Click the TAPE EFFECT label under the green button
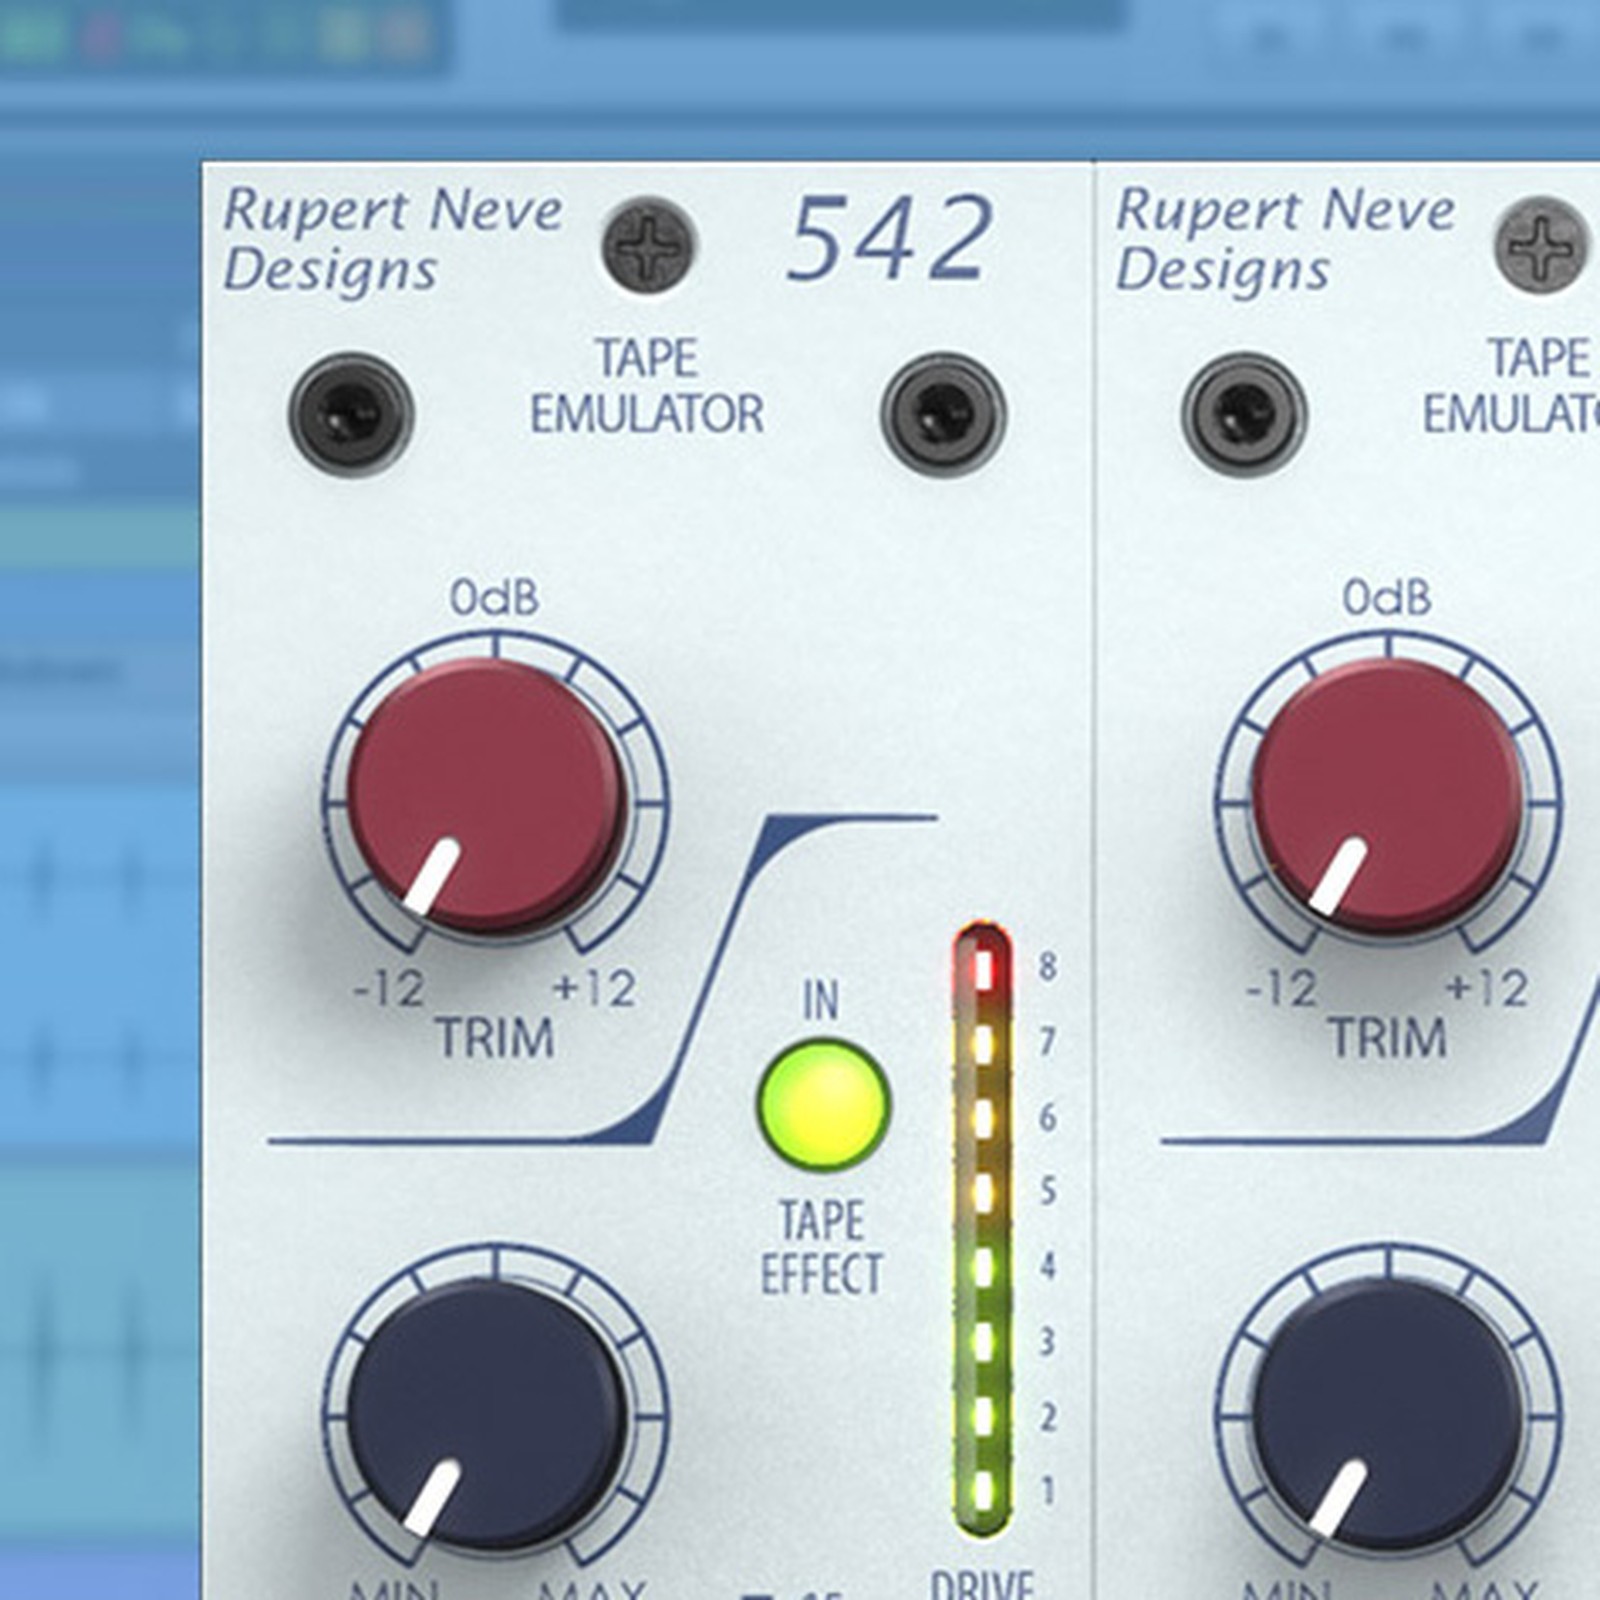The width and height of the screenshot is (1600, 1600). click(821, 1247)
